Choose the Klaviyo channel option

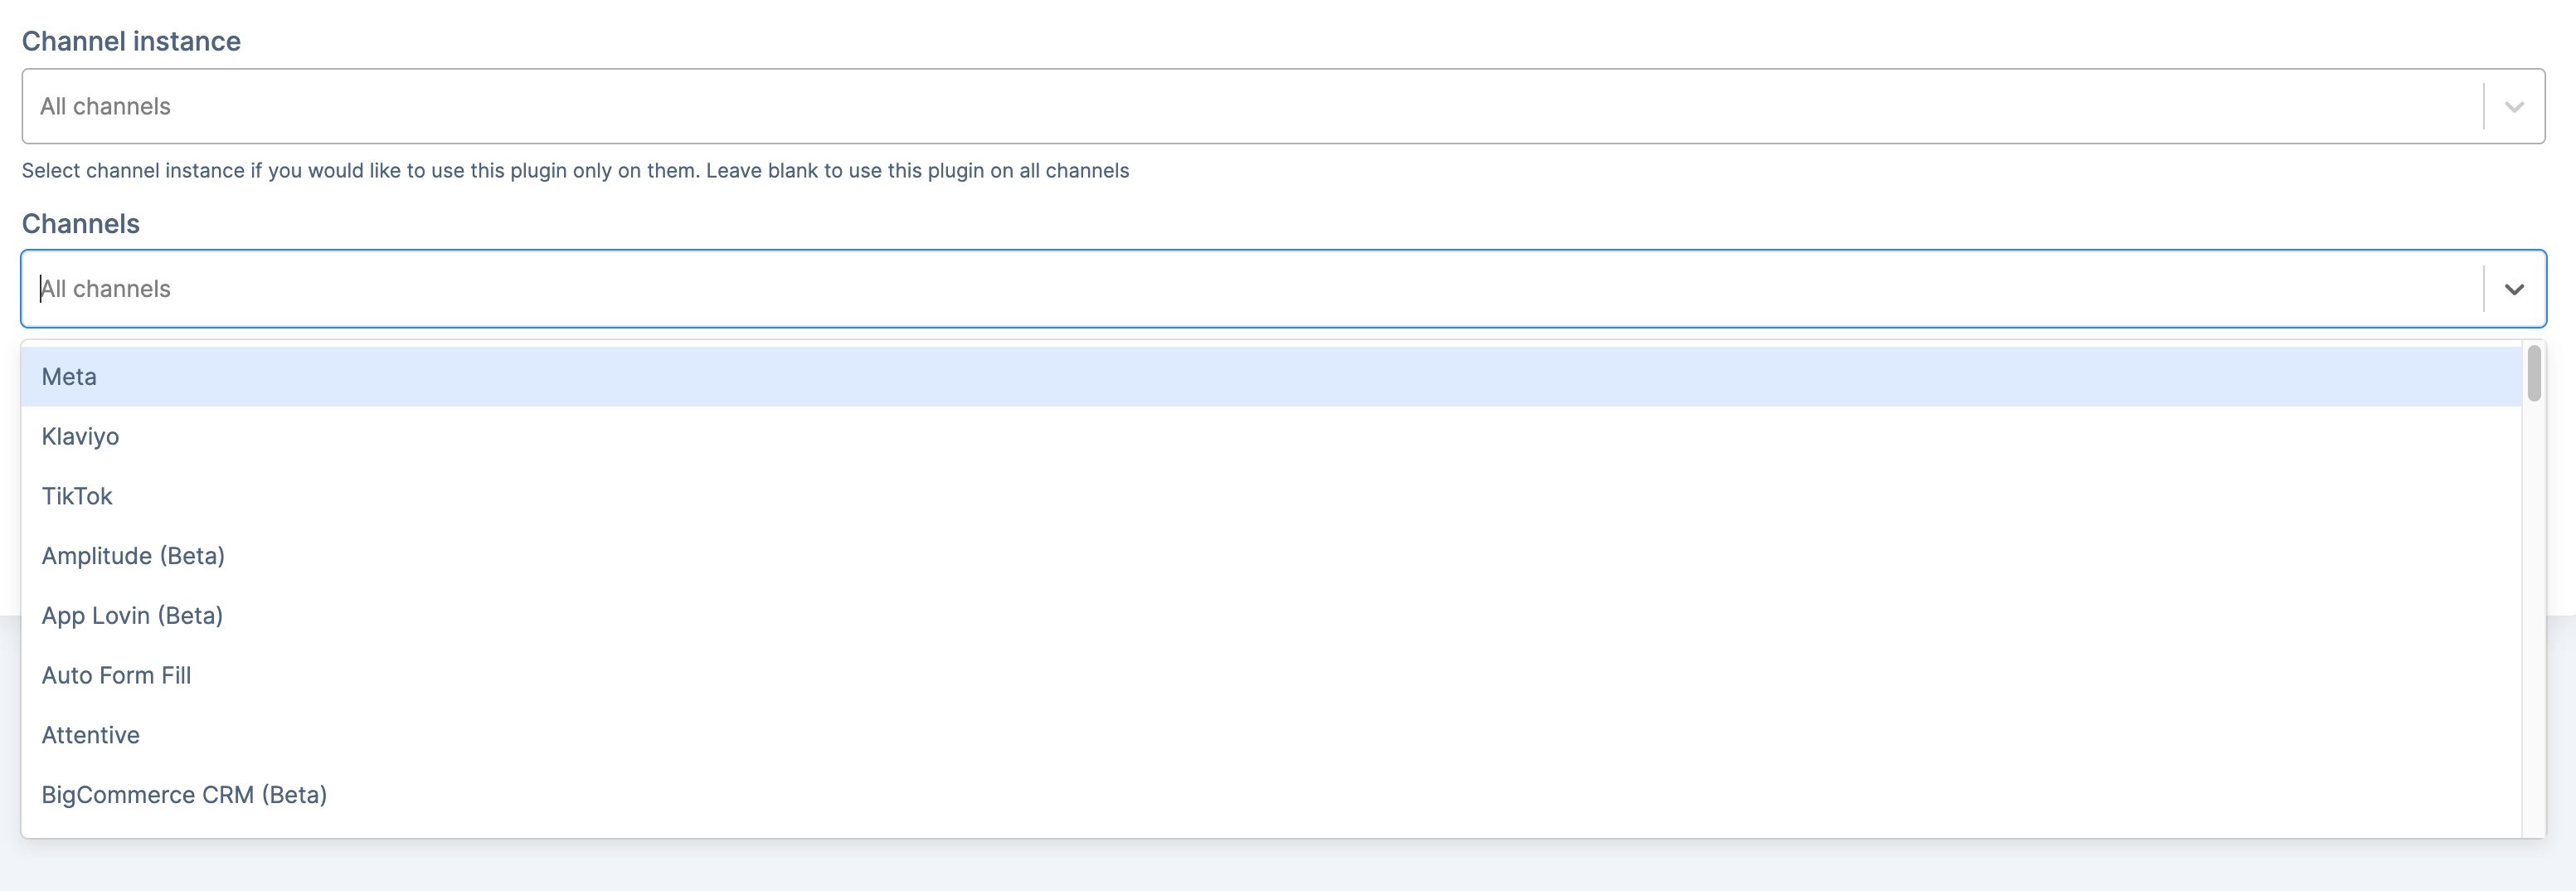pos(1271,436)
